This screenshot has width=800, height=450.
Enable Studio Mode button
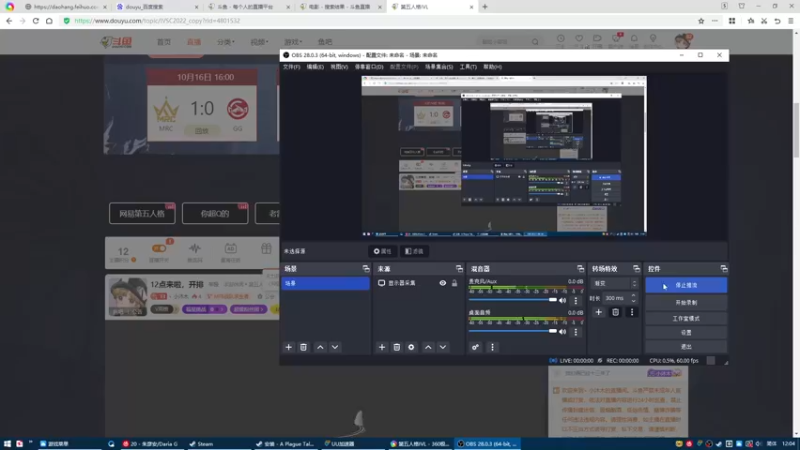(x=686, y=318)
